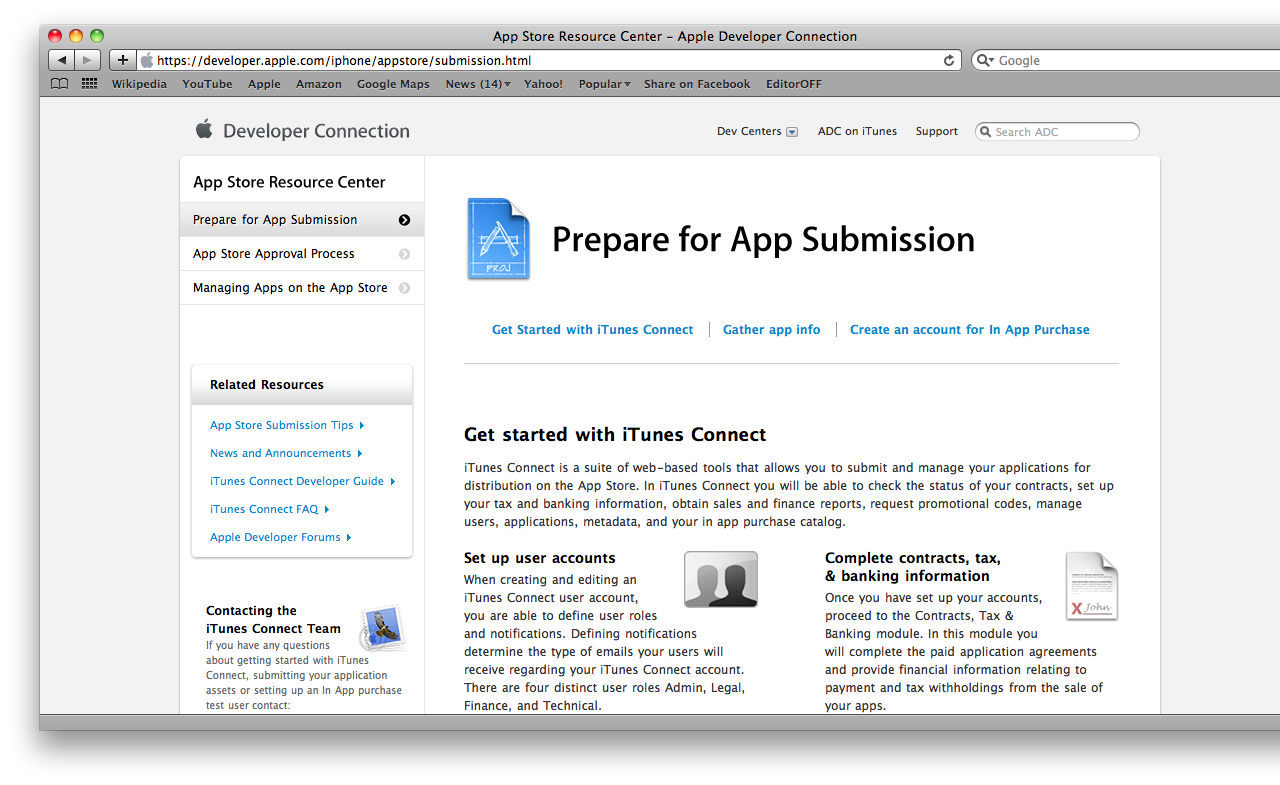Open iTunes Connect Developer Guide link

point(303,481)
